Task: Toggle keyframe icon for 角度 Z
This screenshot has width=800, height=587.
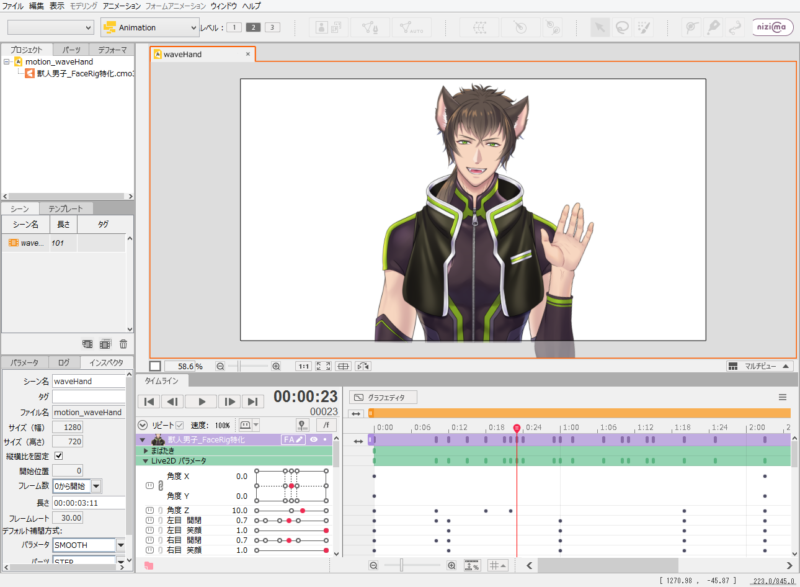Action: (x=149, y=511)
